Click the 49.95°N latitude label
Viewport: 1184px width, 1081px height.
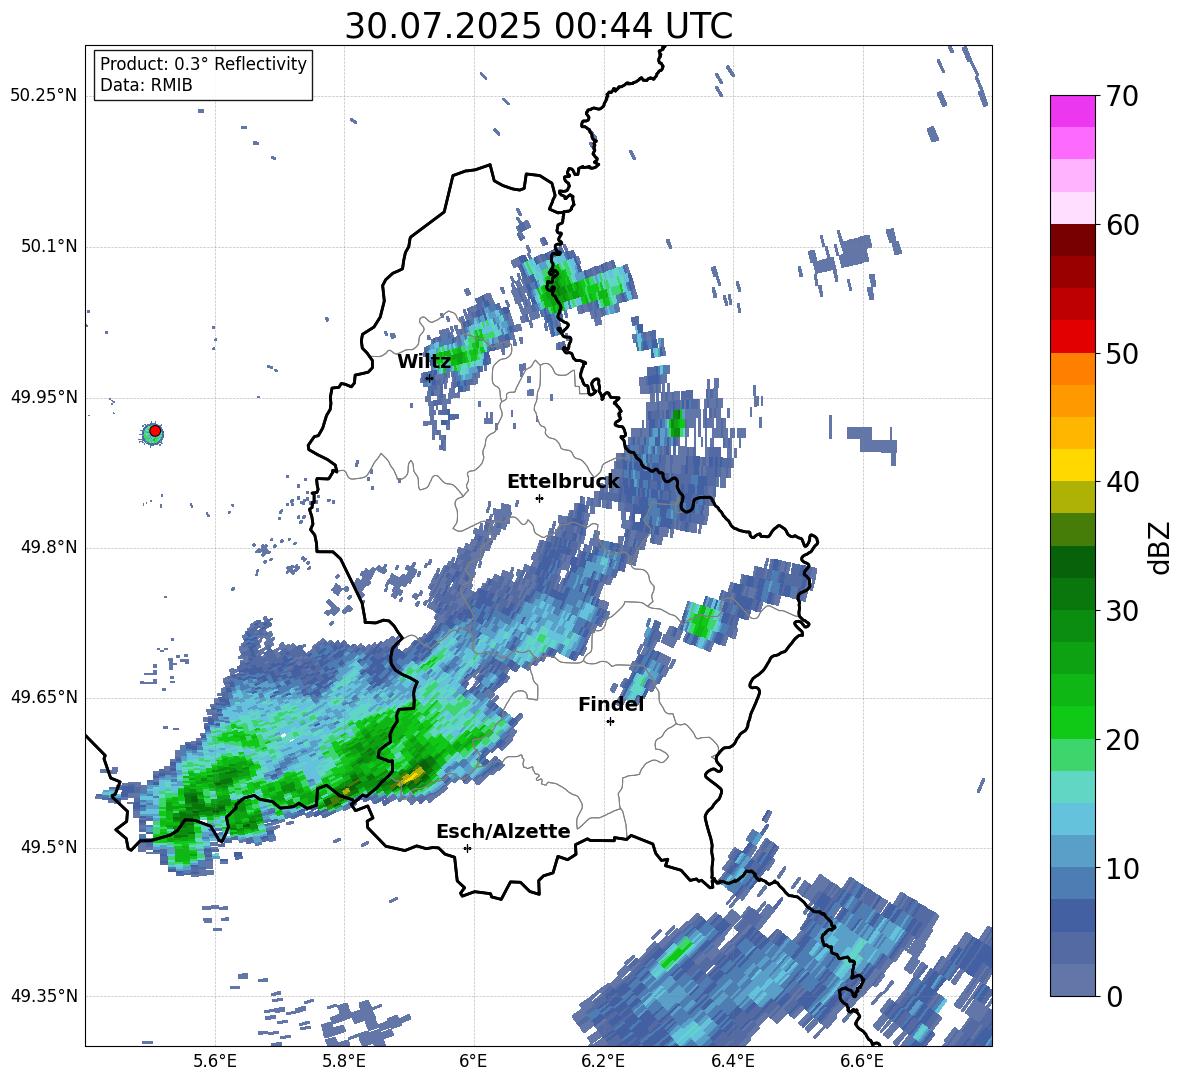coord(44,397)
